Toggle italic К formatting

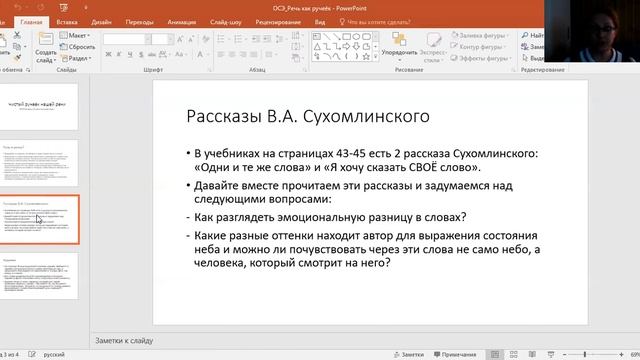[119, 54]
